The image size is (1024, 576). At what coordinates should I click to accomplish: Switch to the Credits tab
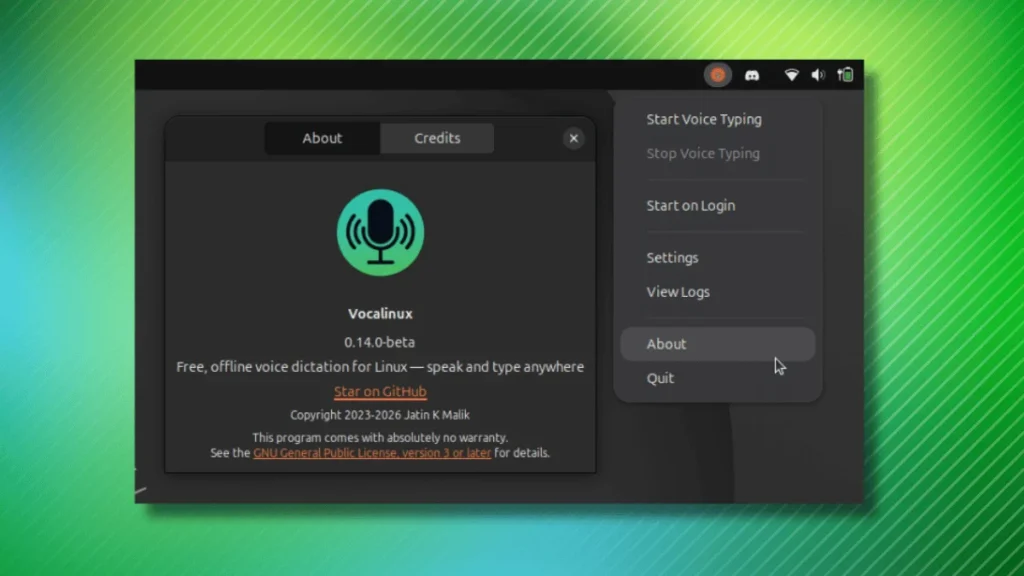coord(437,138)
